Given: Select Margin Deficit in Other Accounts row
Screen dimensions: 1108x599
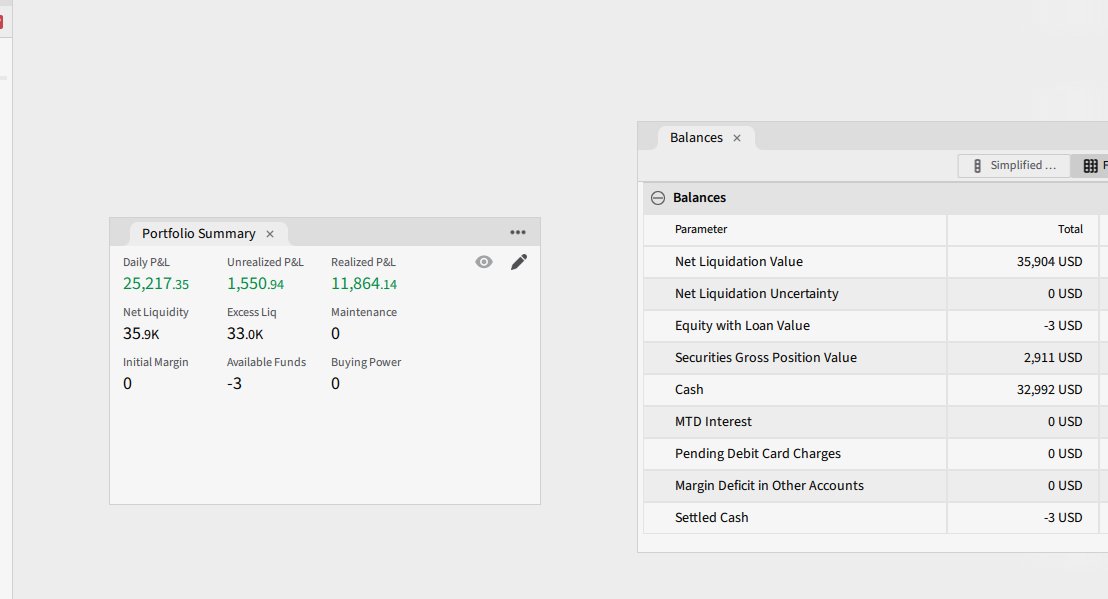Looking at the screenshot, I should 876,486.
